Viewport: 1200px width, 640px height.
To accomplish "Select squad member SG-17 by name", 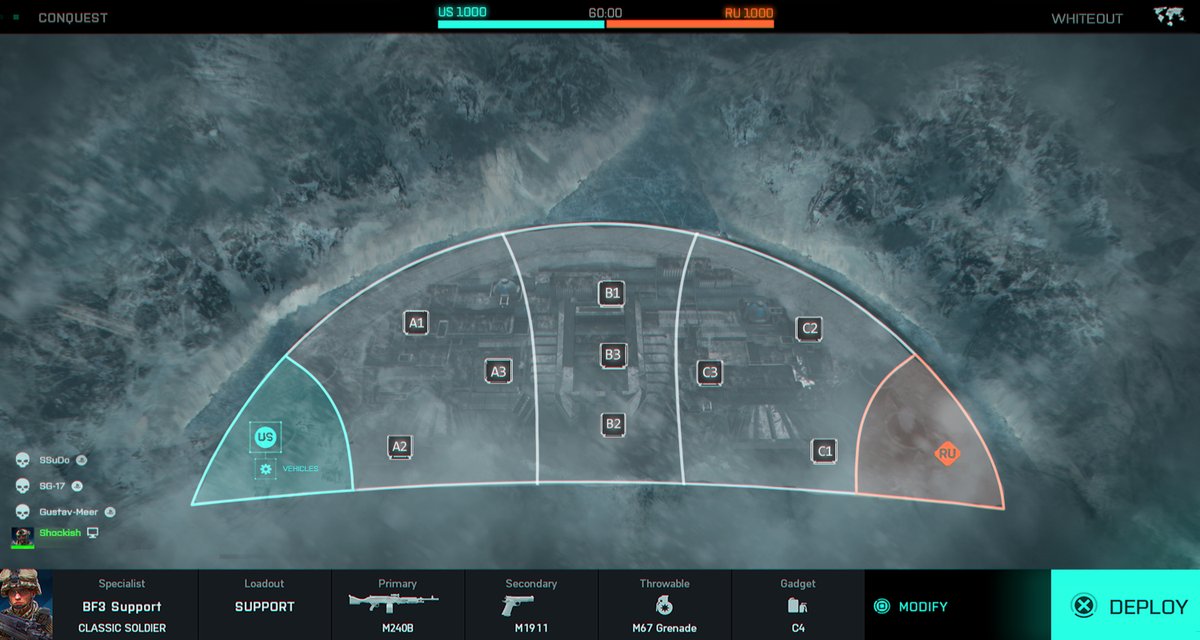I will coord(53,486).
